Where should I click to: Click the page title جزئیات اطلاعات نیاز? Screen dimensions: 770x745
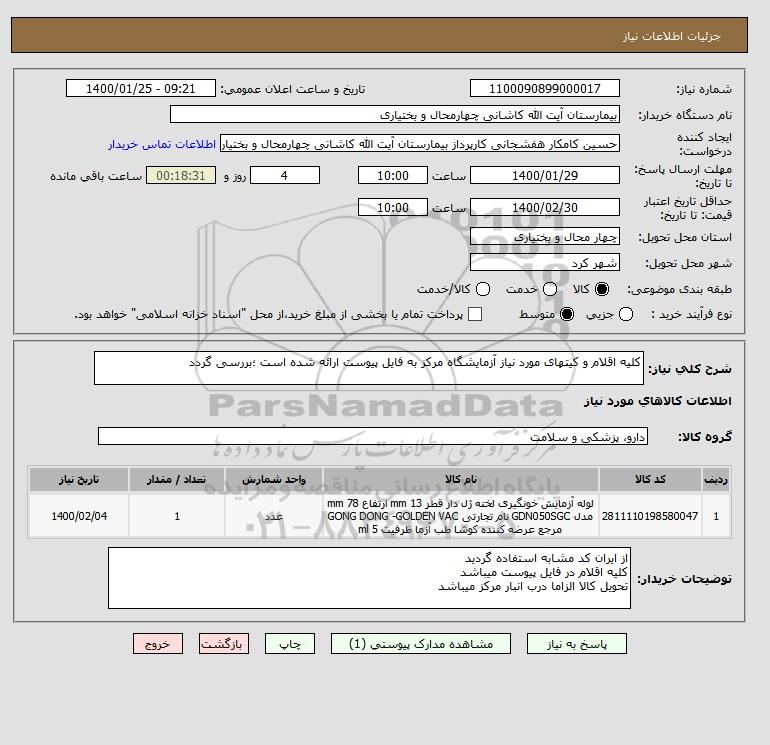pyautogui.click(x=672, y=36)
